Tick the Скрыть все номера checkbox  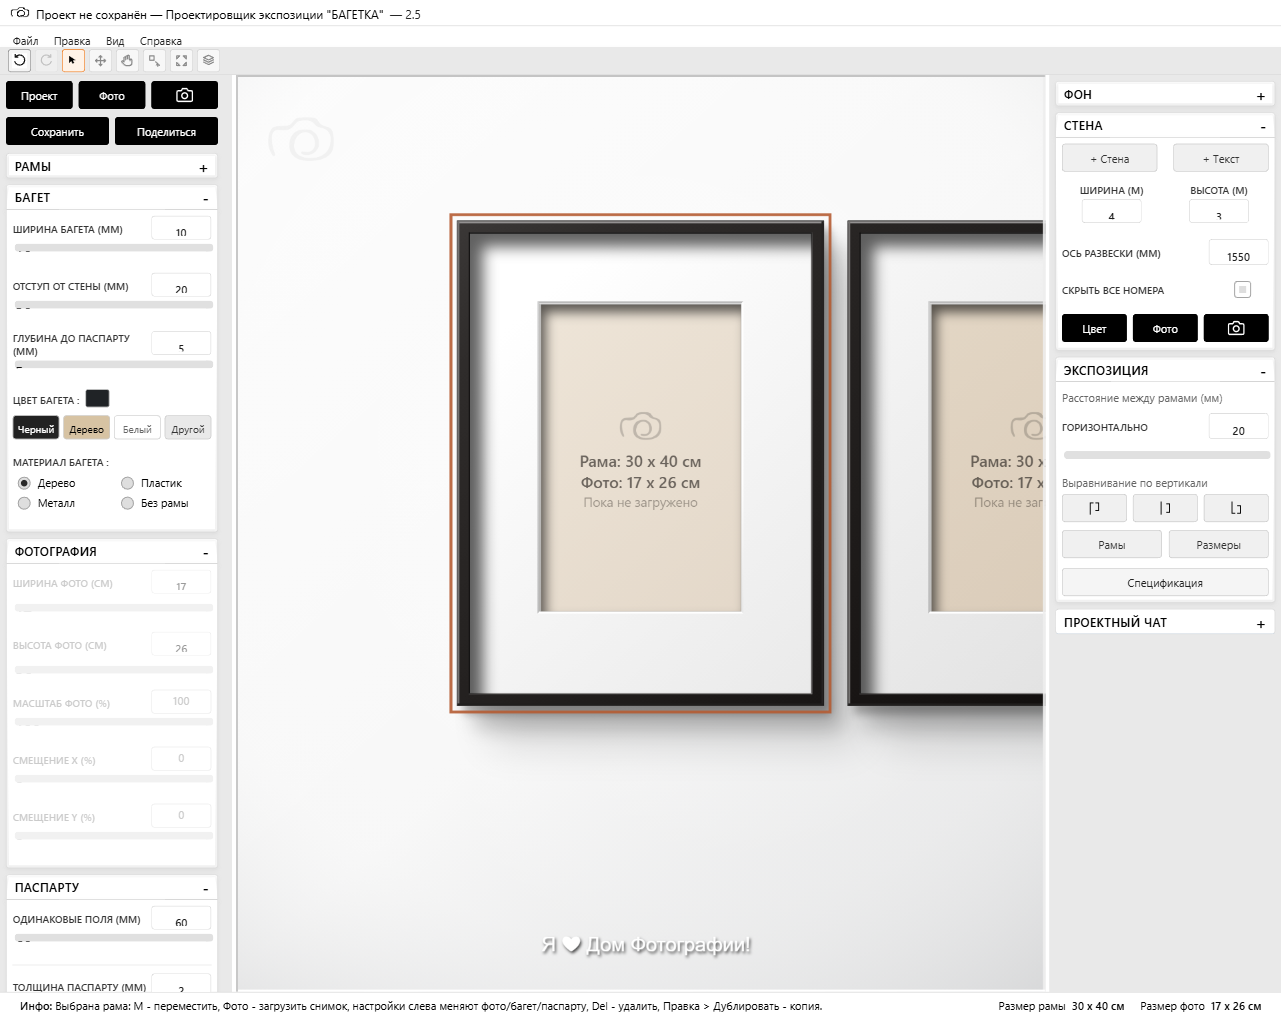click(1242, 290)
